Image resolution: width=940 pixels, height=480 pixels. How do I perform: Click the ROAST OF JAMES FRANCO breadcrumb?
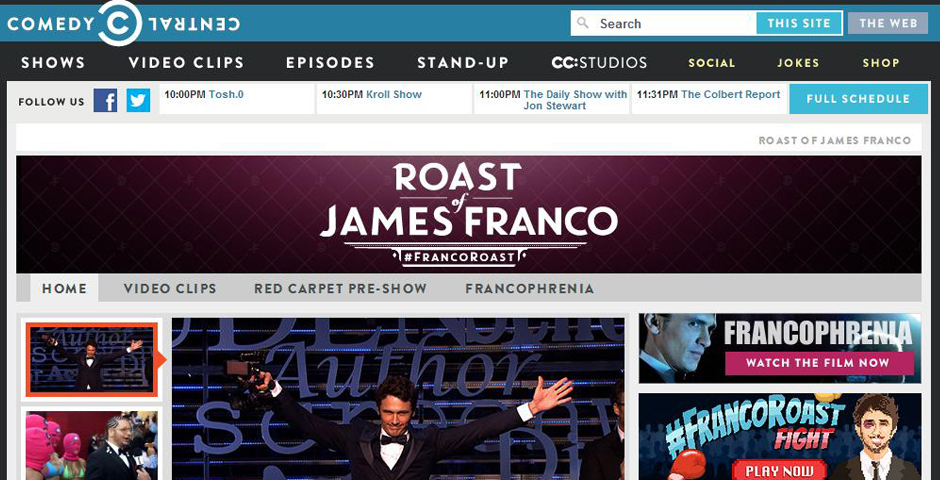834,140
